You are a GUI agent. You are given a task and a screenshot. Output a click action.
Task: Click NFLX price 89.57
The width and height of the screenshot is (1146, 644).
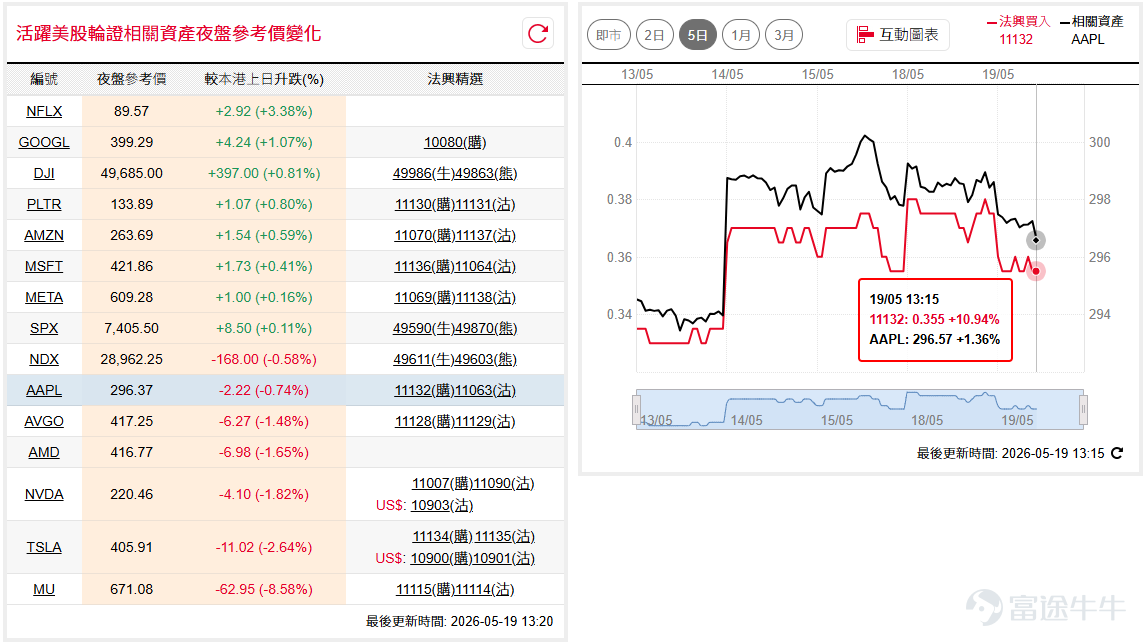coord(132,111)
